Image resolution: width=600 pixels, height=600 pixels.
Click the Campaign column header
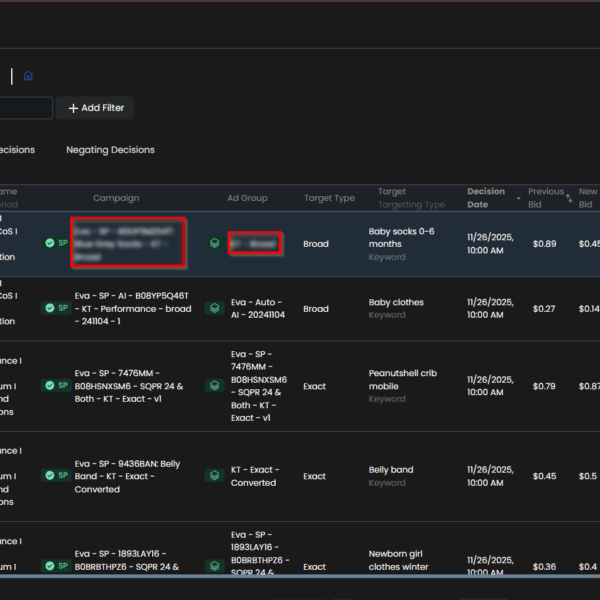(x=116, y=198)
